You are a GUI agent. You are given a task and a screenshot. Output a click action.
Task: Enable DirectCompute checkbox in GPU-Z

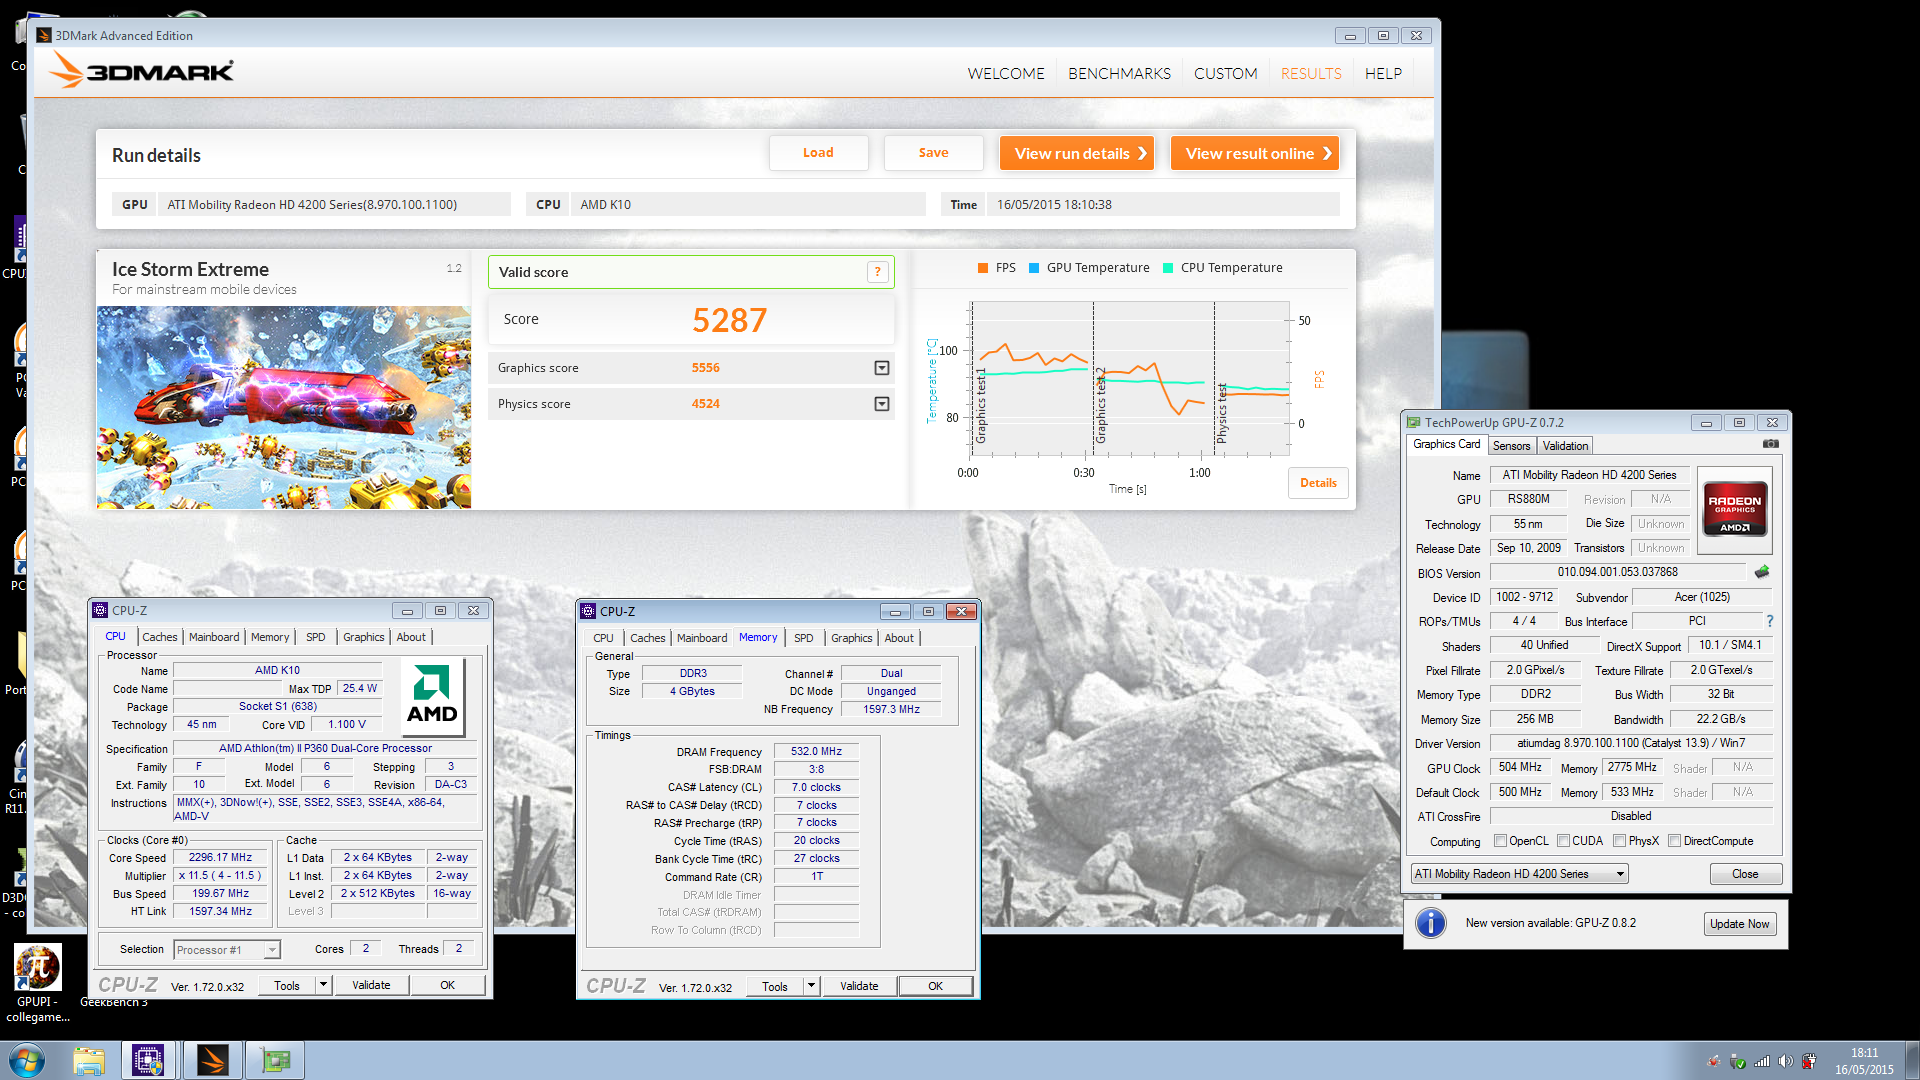pyautogui.click(x=1674, y=841)
